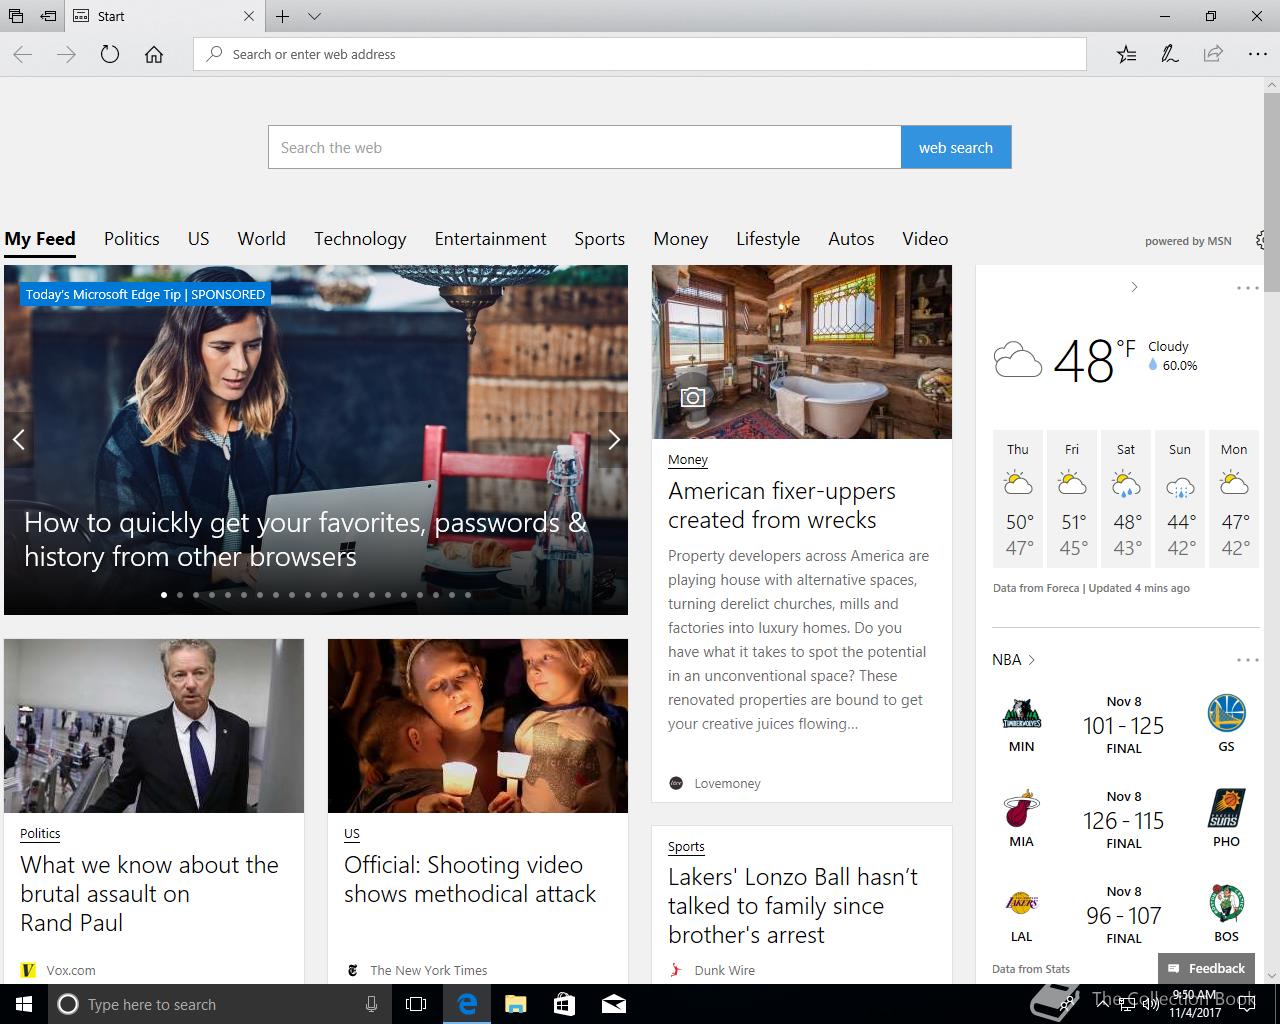Viewport: 1280px width, 1024px height.
Task: Select Thu forecast column
Action: coord(1018,500)
